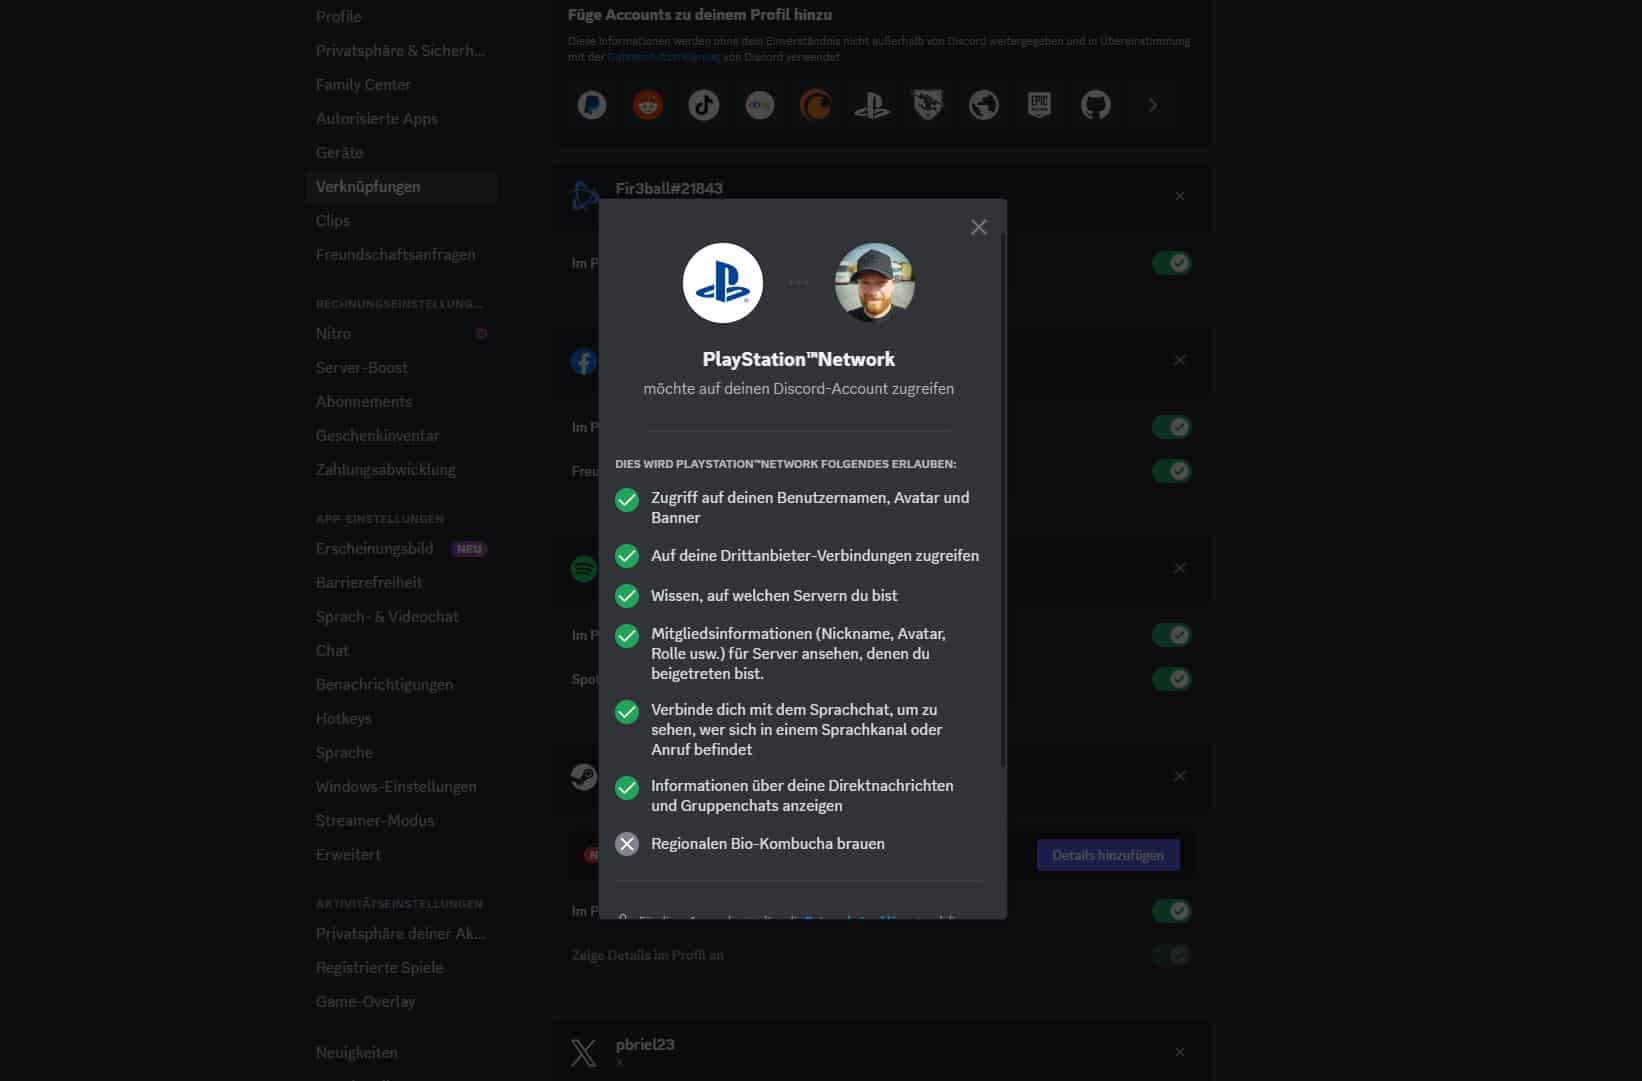Viewport: 1642px width, 1081px height.
Task: Click the PayPal account icon
Action: tap(592, 105)
